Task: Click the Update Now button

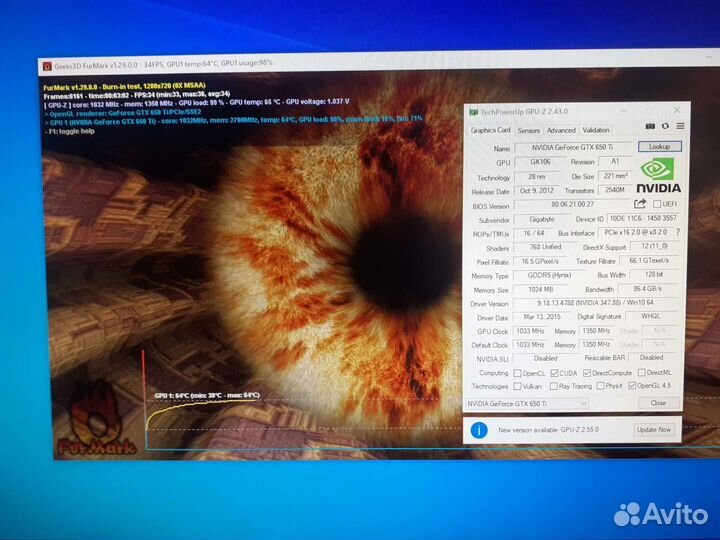Action: click(x=654, y=430)
